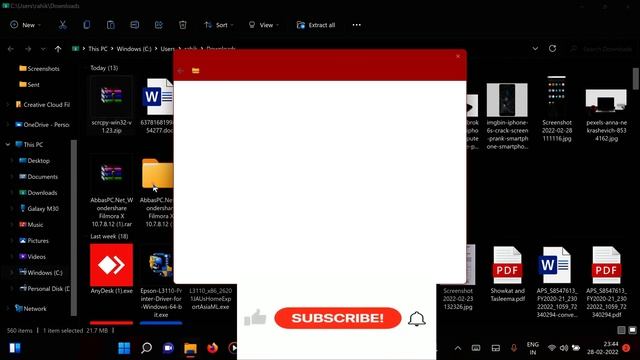
Task: Go up one folder level arrow
Action: 58,49
